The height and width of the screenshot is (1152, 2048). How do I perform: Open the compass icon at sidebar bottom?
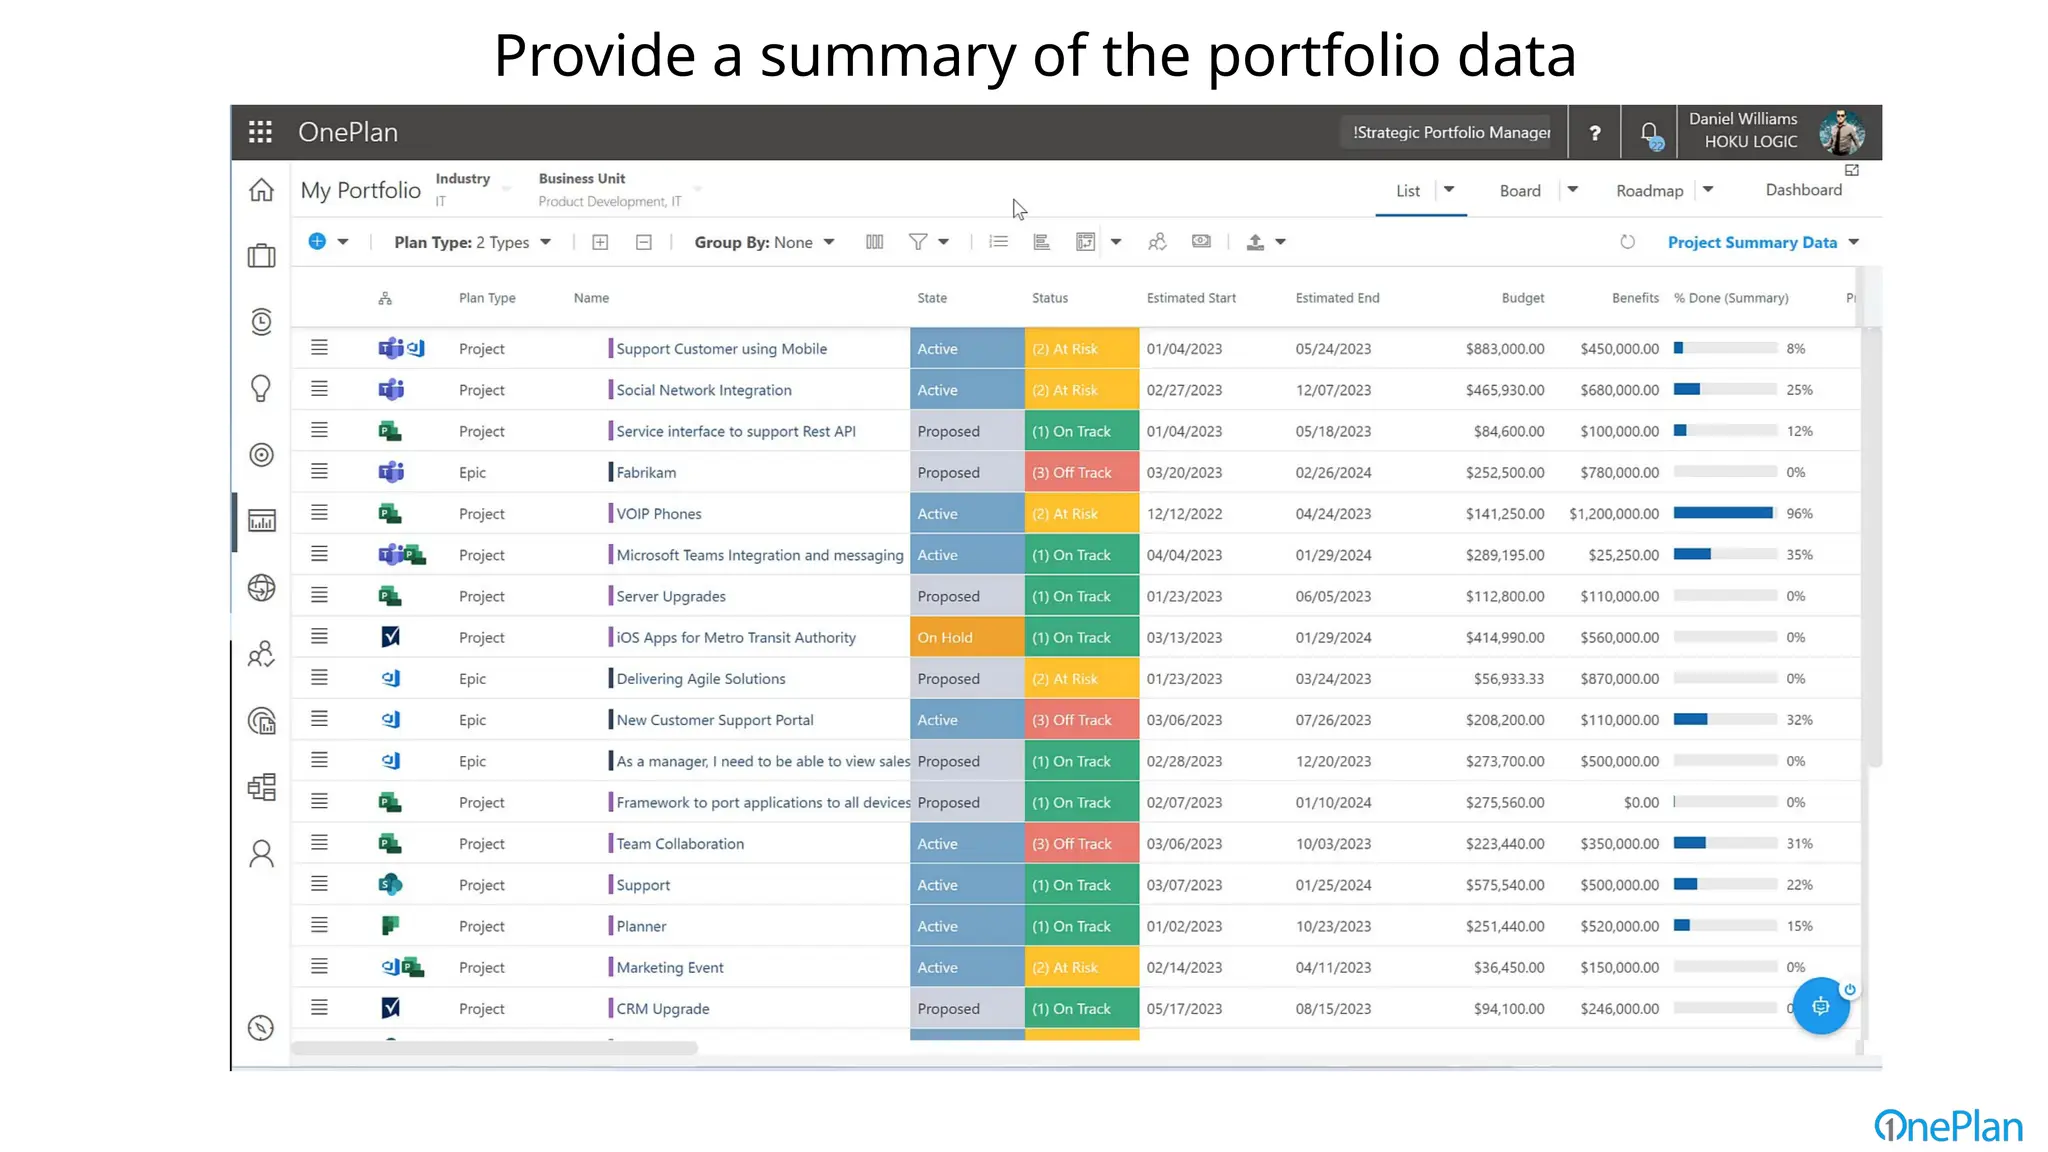(261, 1028)
